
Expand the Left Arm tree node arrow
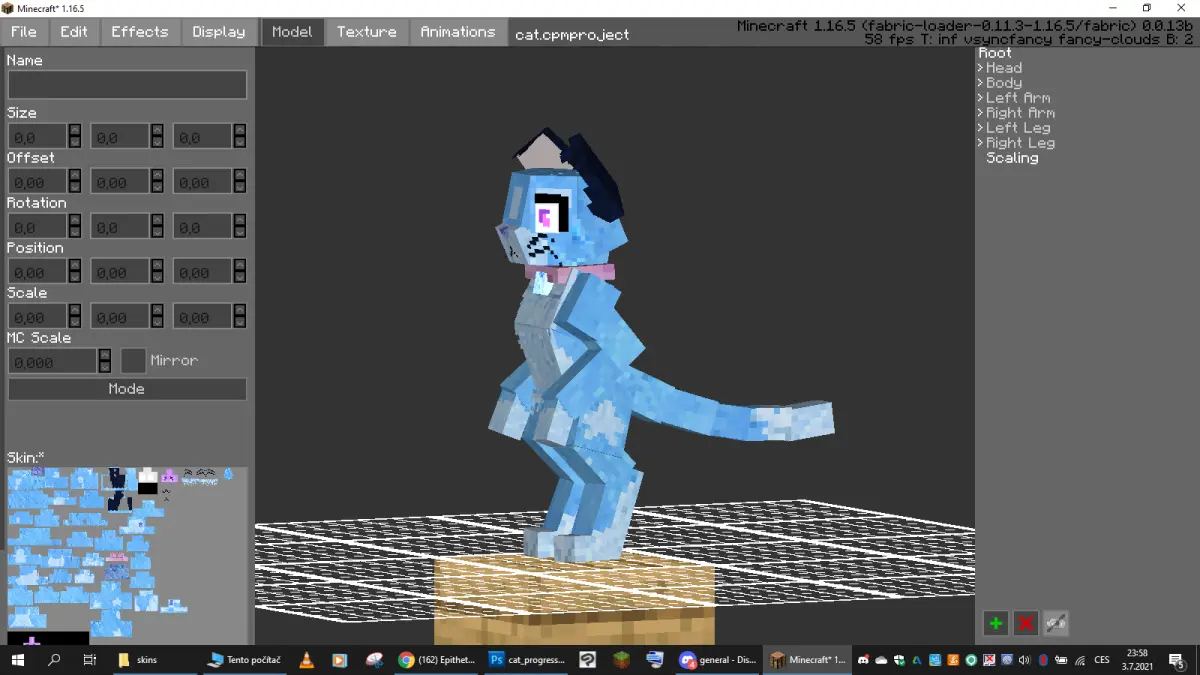pyautogui.click(x=981, y=98)
